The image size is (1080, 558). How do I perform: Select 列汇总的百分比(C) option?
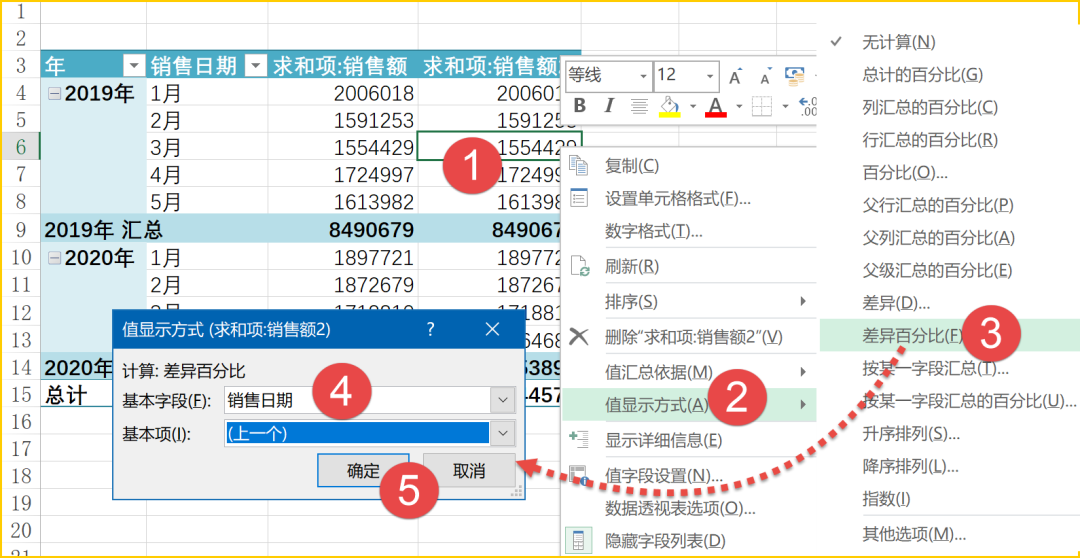click(x=930, y=107)
